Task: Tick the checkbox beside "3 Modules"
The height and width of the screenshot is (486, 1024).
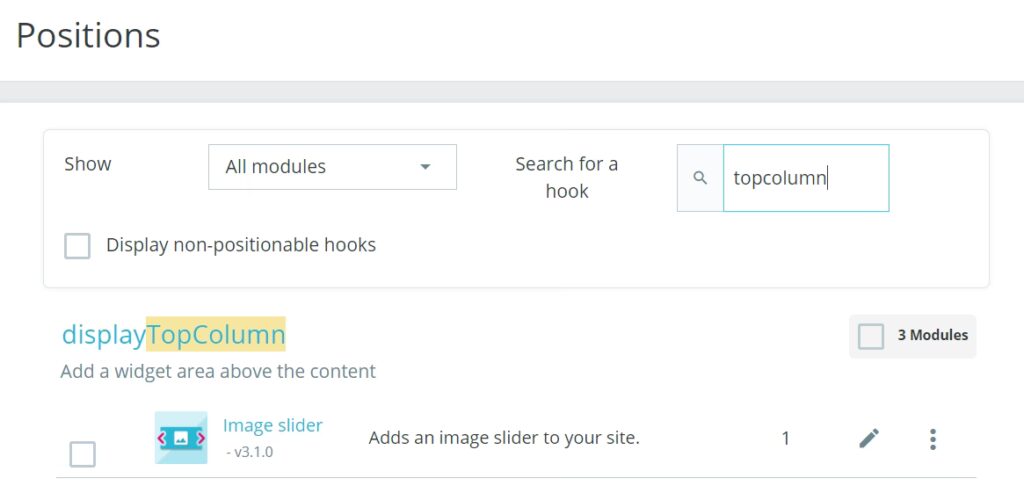Action: 871,336
